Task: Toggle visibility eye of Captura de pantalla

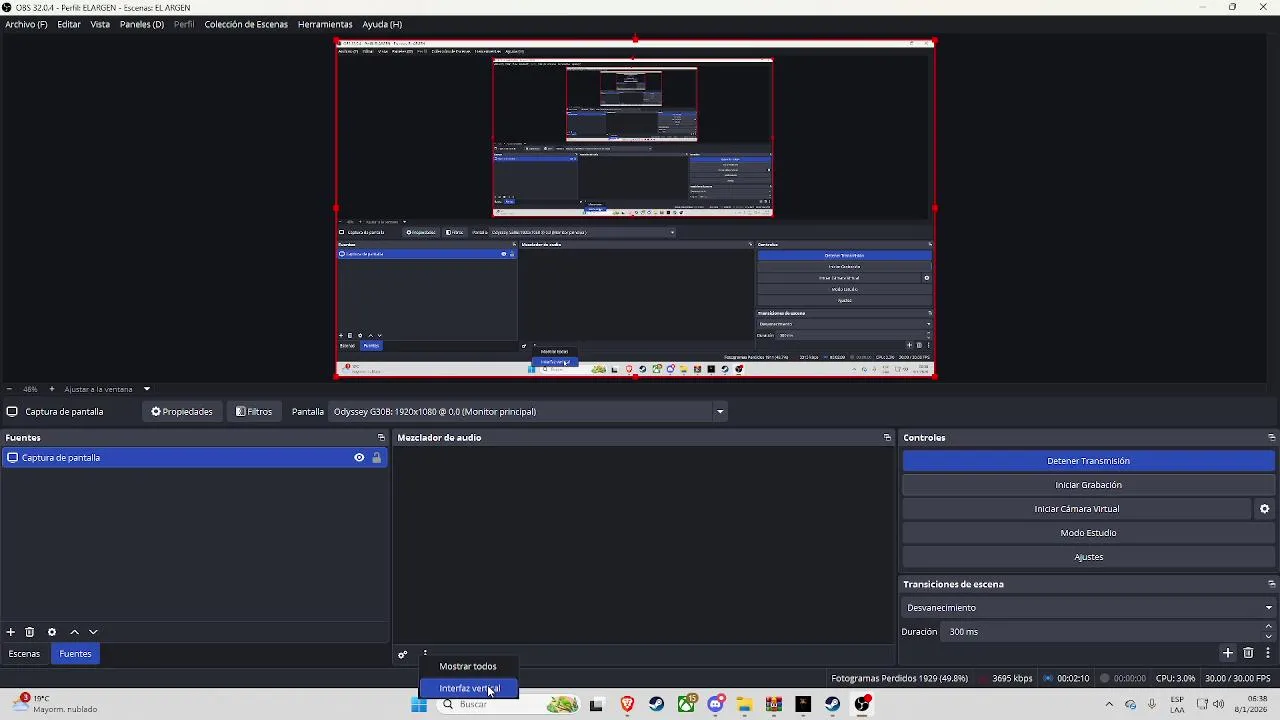Action: click(x=359, y=458)
